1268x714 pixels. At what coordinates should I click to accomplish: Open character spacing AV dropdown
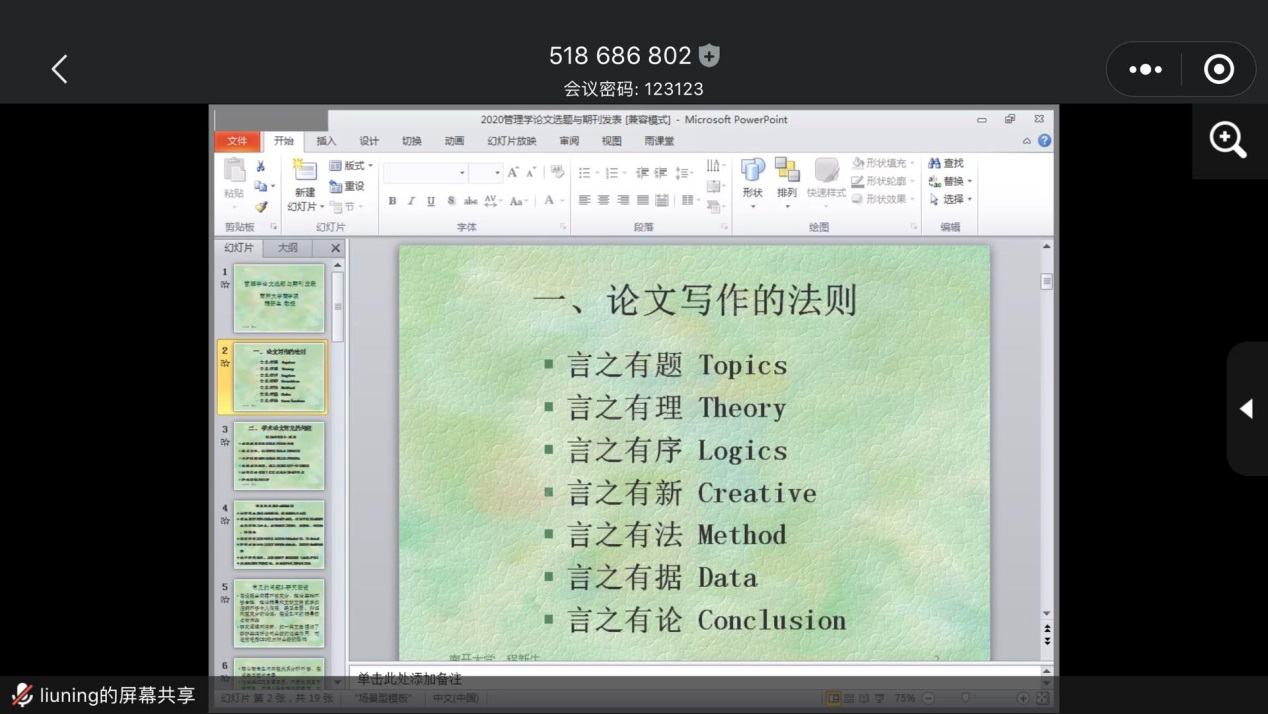point(492,201)
